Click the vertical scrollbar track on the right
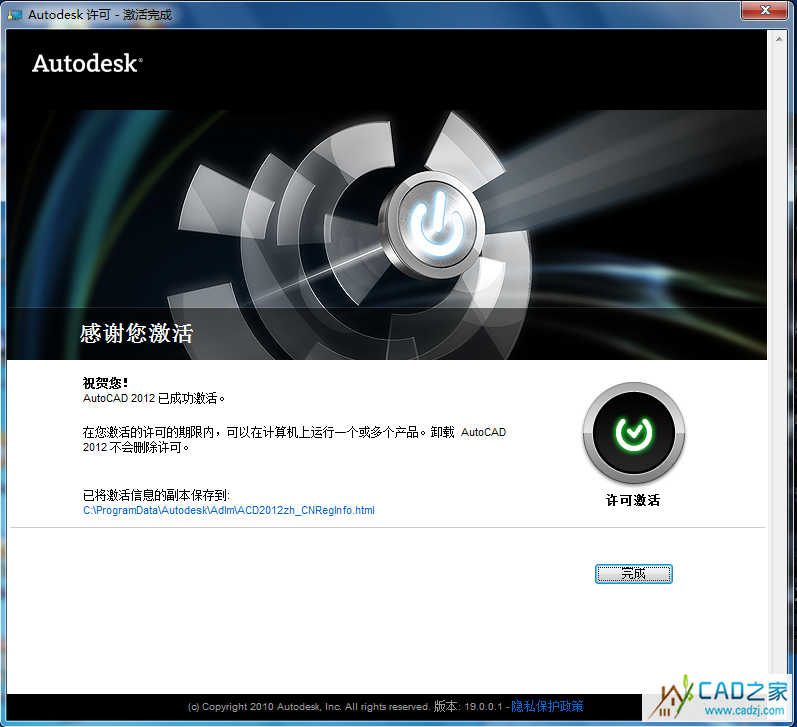Image resolution: width=797 pixels, height=727 pixels. [778, 350]
